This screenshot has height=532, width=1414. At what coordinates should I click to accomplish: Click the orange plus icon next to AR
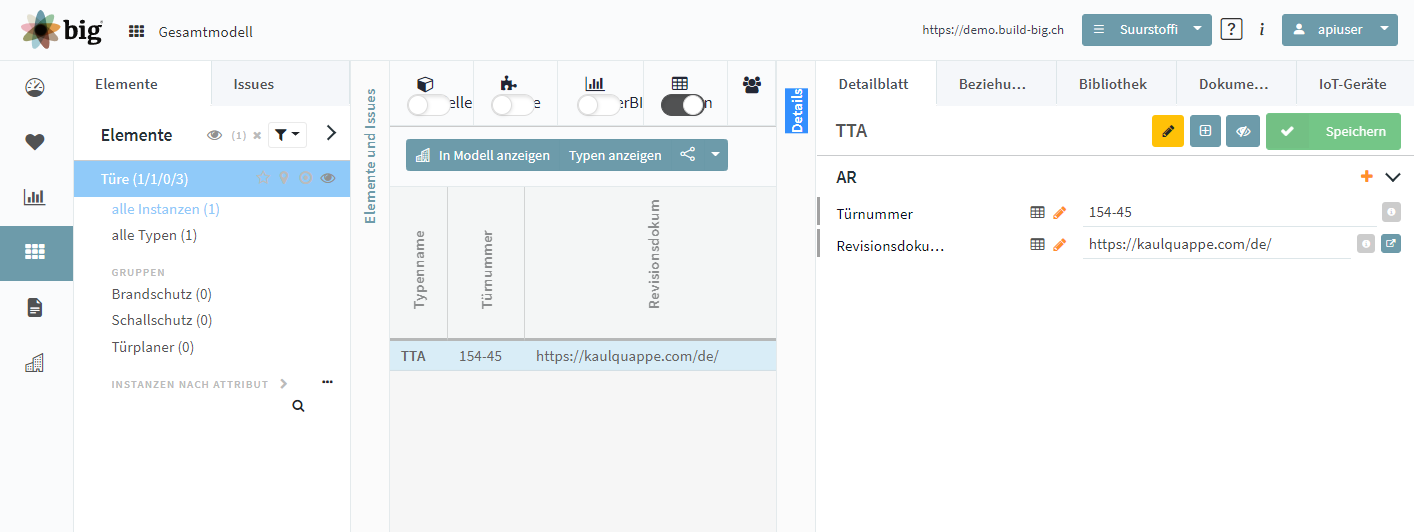[x=1367, y=177]
